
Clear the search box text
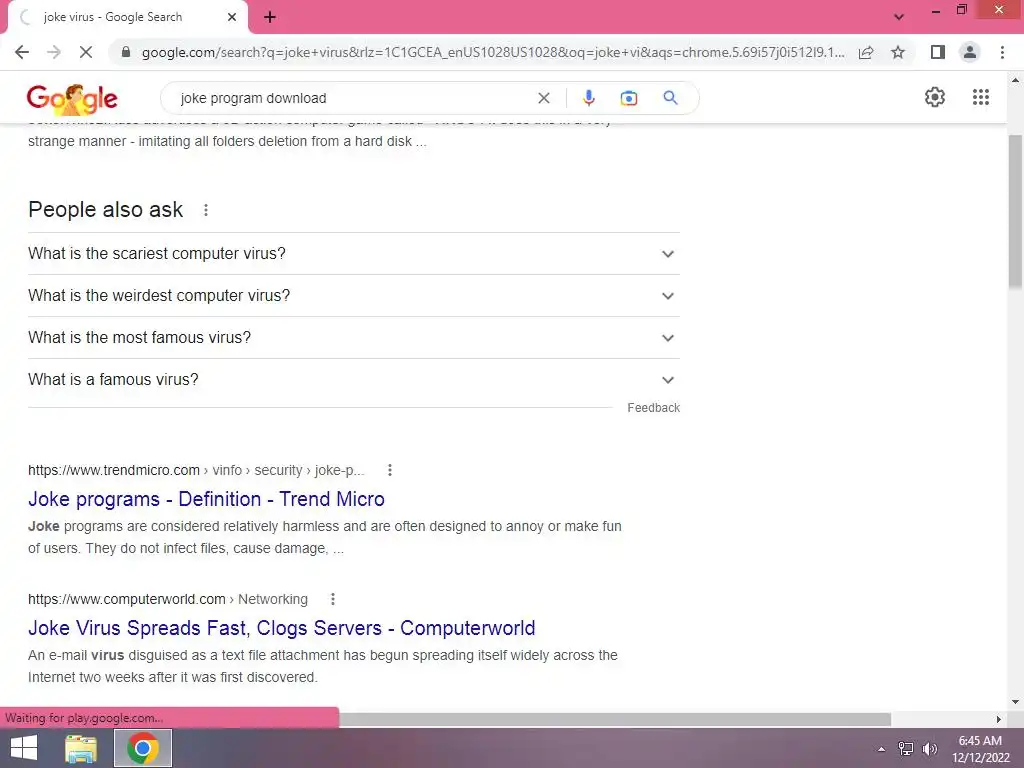click(543, 98)
